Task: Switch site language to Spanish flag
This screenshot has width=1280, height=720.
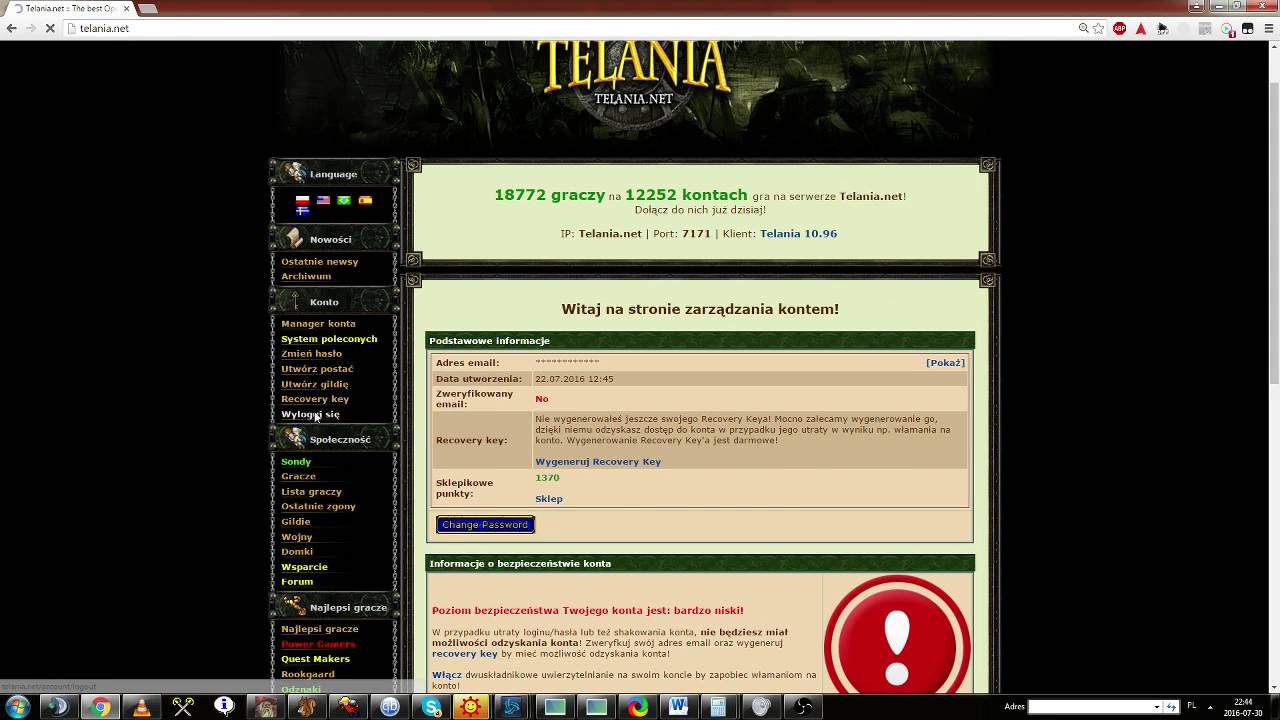Action: tap(365, 200)
